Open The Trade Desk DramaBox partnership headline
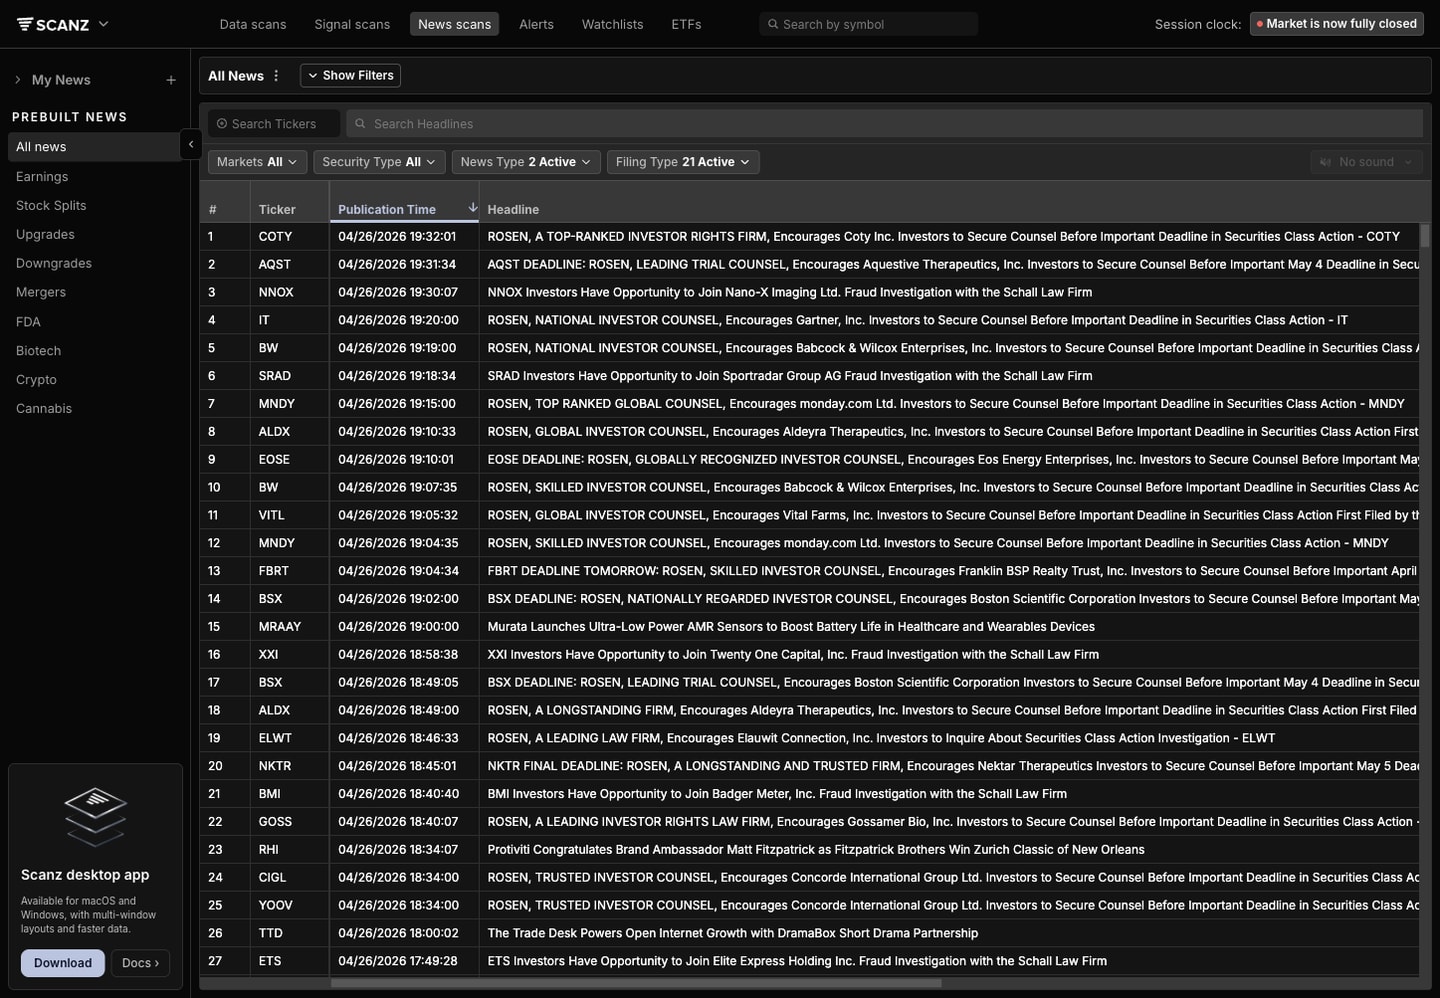Viewport: 1440px width, 998px height. (733, 934)
